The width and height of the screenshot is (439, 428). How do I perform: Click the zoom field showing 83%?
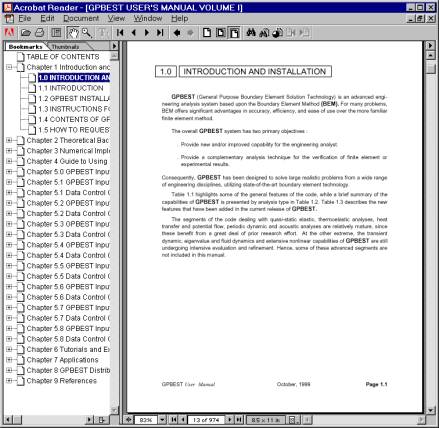pos(146,420)
